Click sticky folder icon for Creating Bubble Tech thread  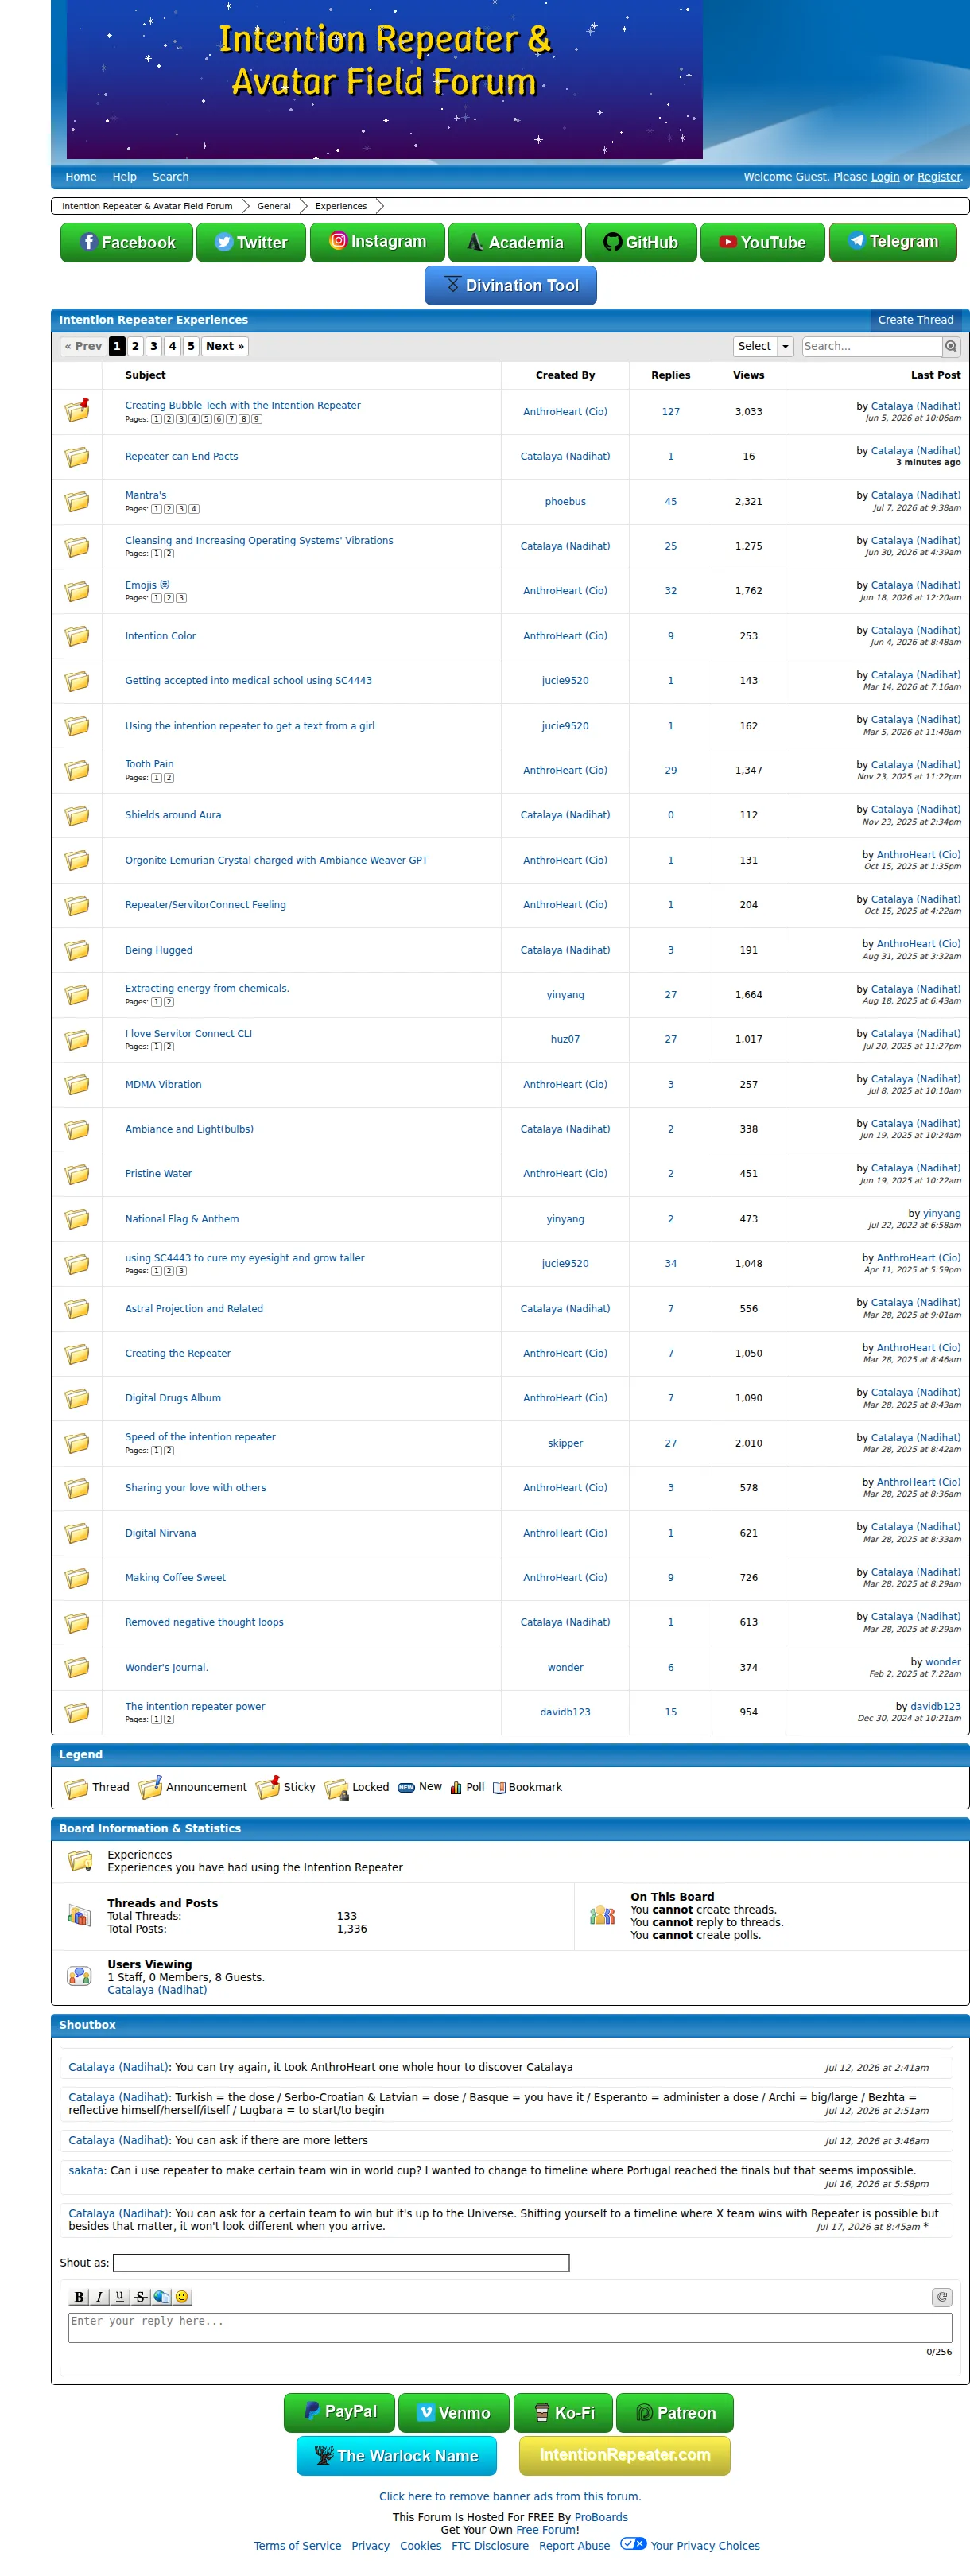click(77, 410)
